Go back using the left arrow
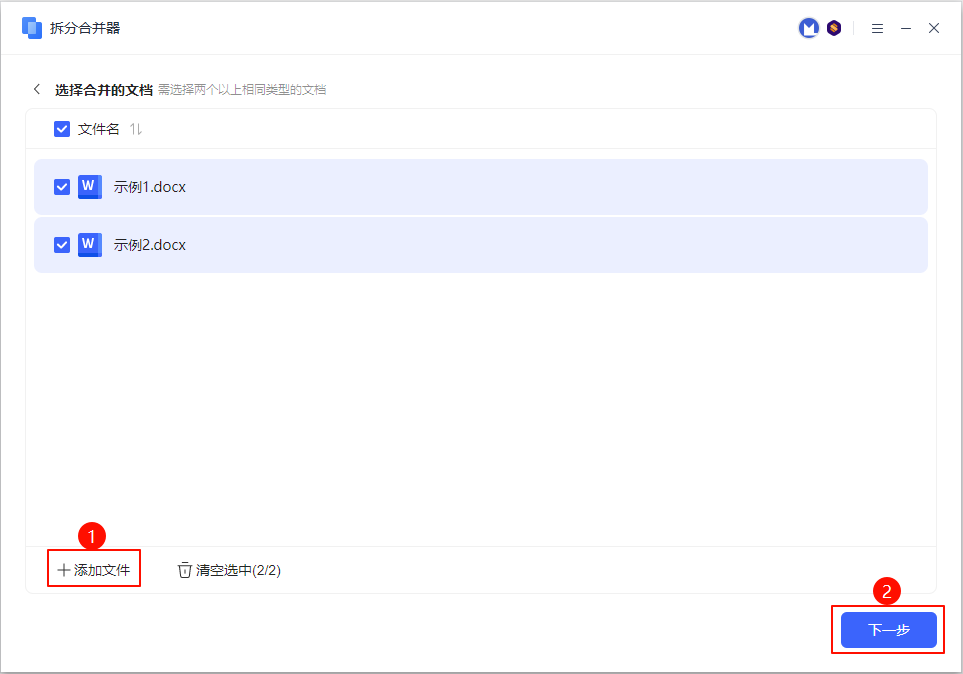 37,89
